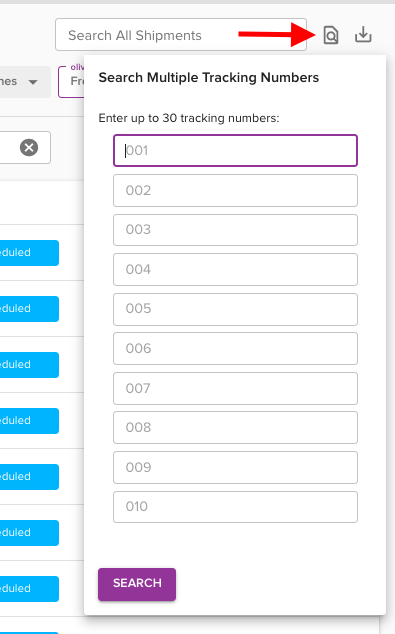Select the 010 tracking number field
Image resolution: width=395 pixels, height=634 pixels.
pos(235,507)
